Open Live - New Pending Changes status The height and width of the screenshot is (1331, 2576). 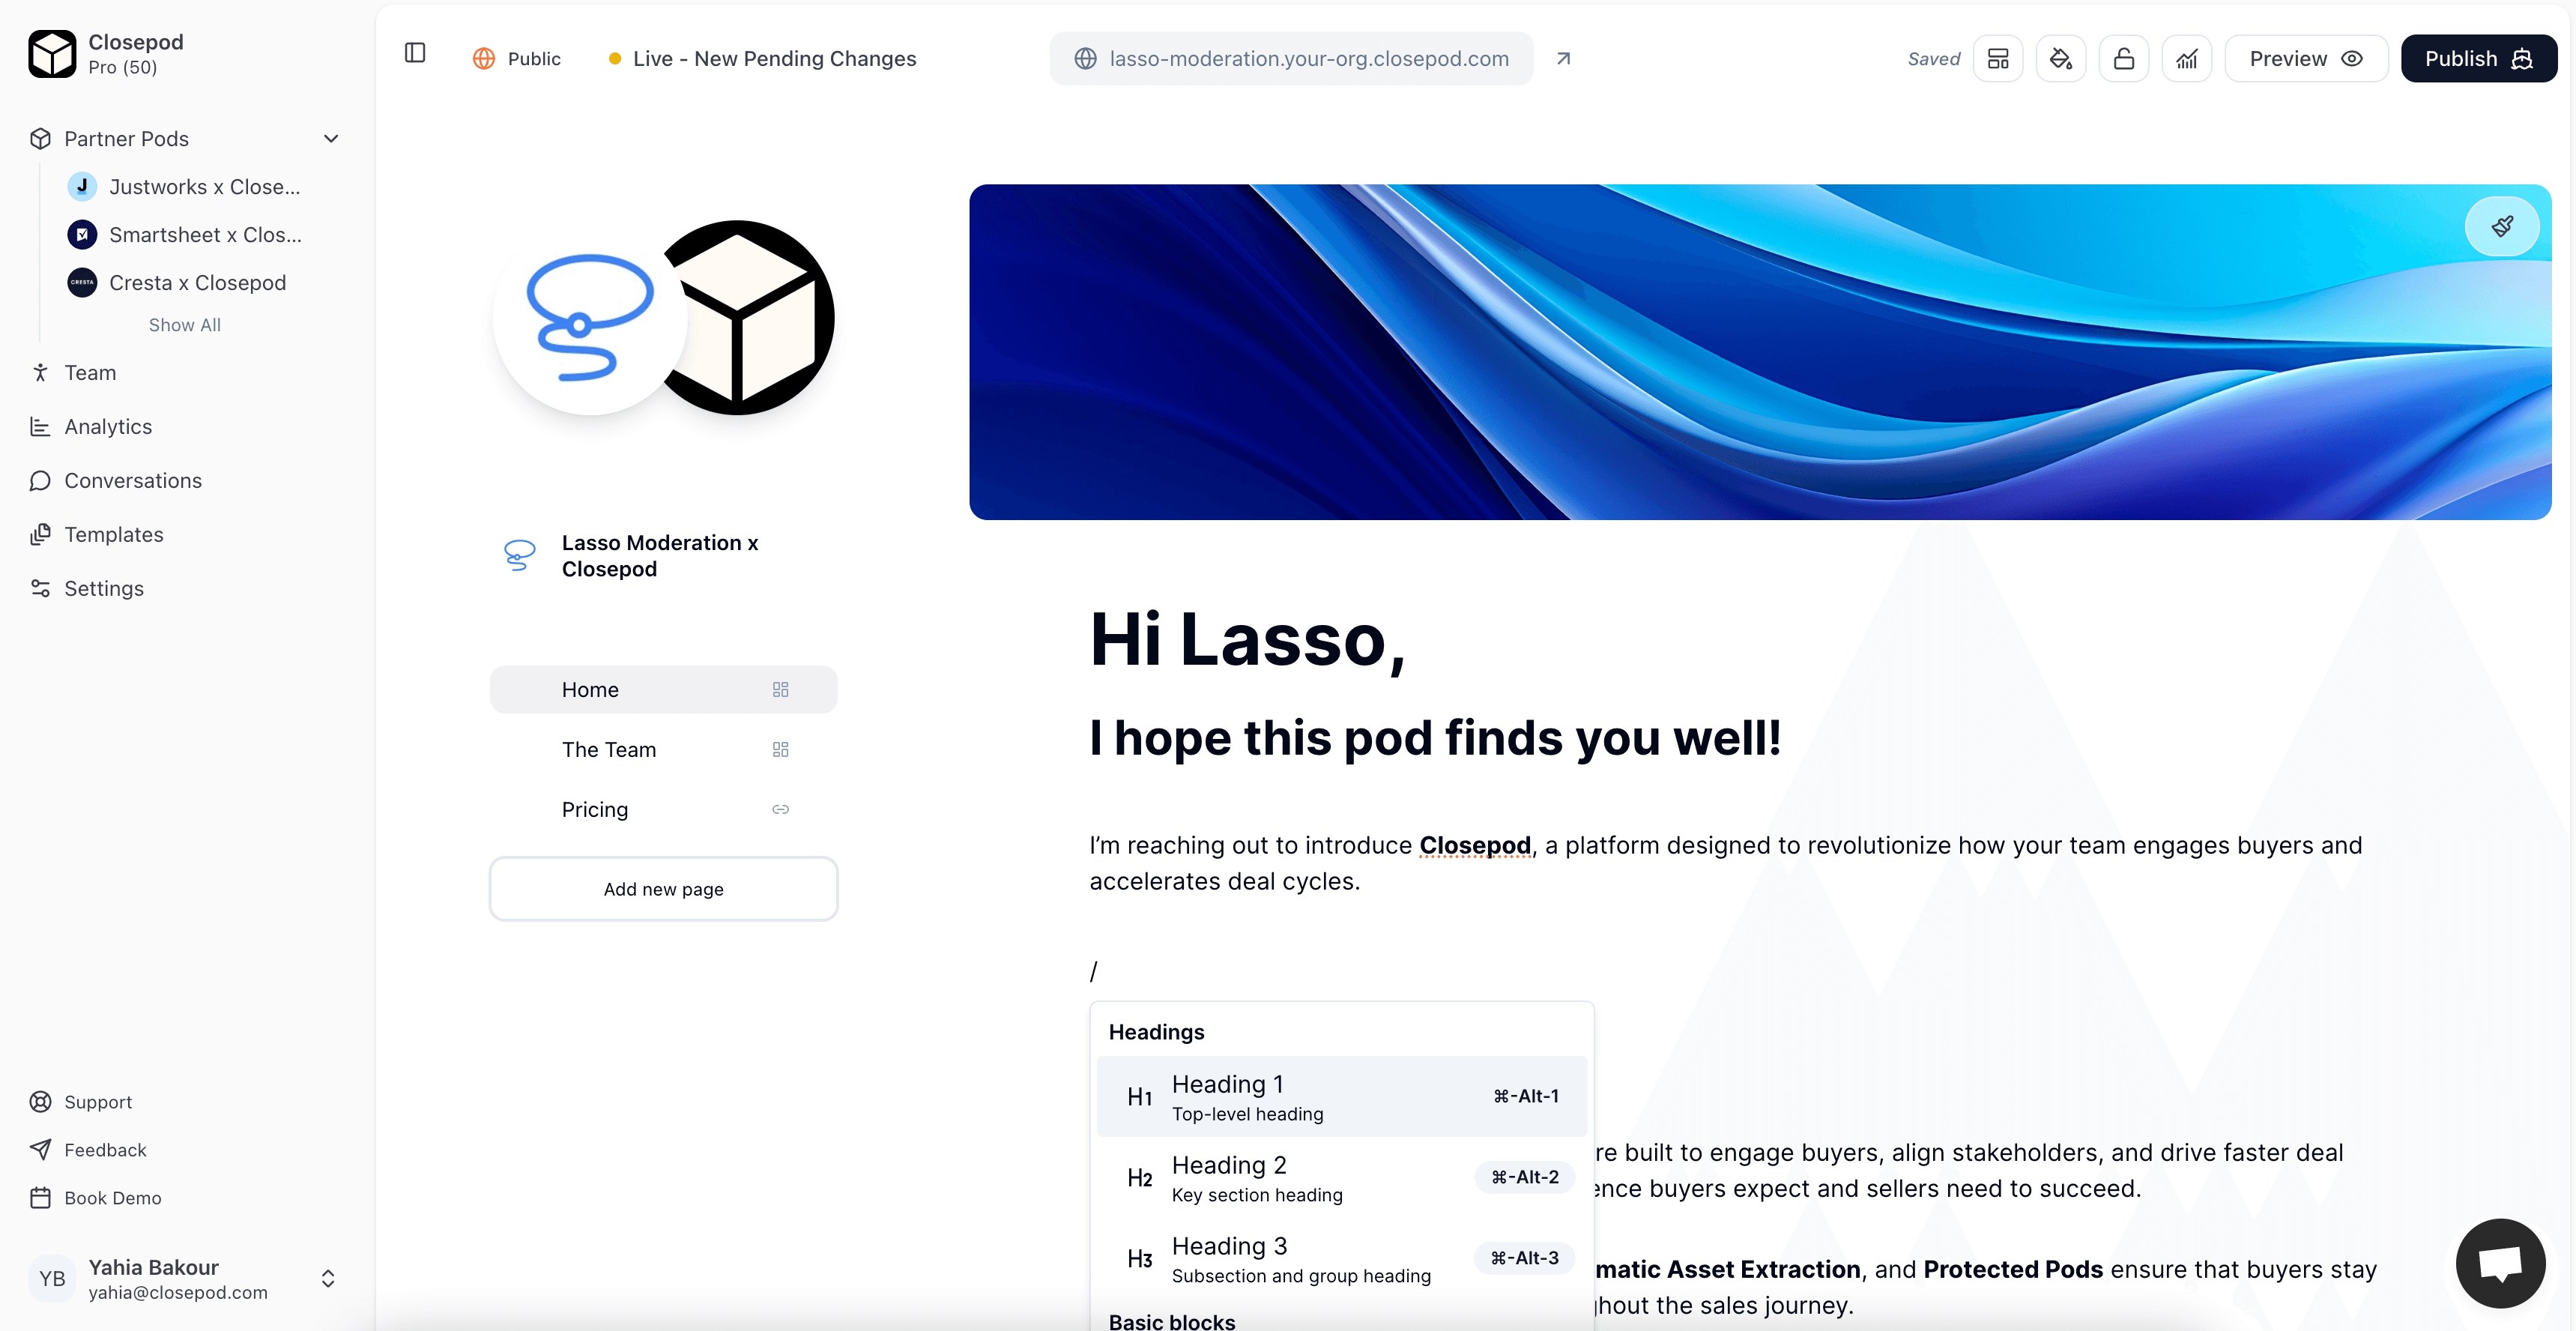pos(763,59)
